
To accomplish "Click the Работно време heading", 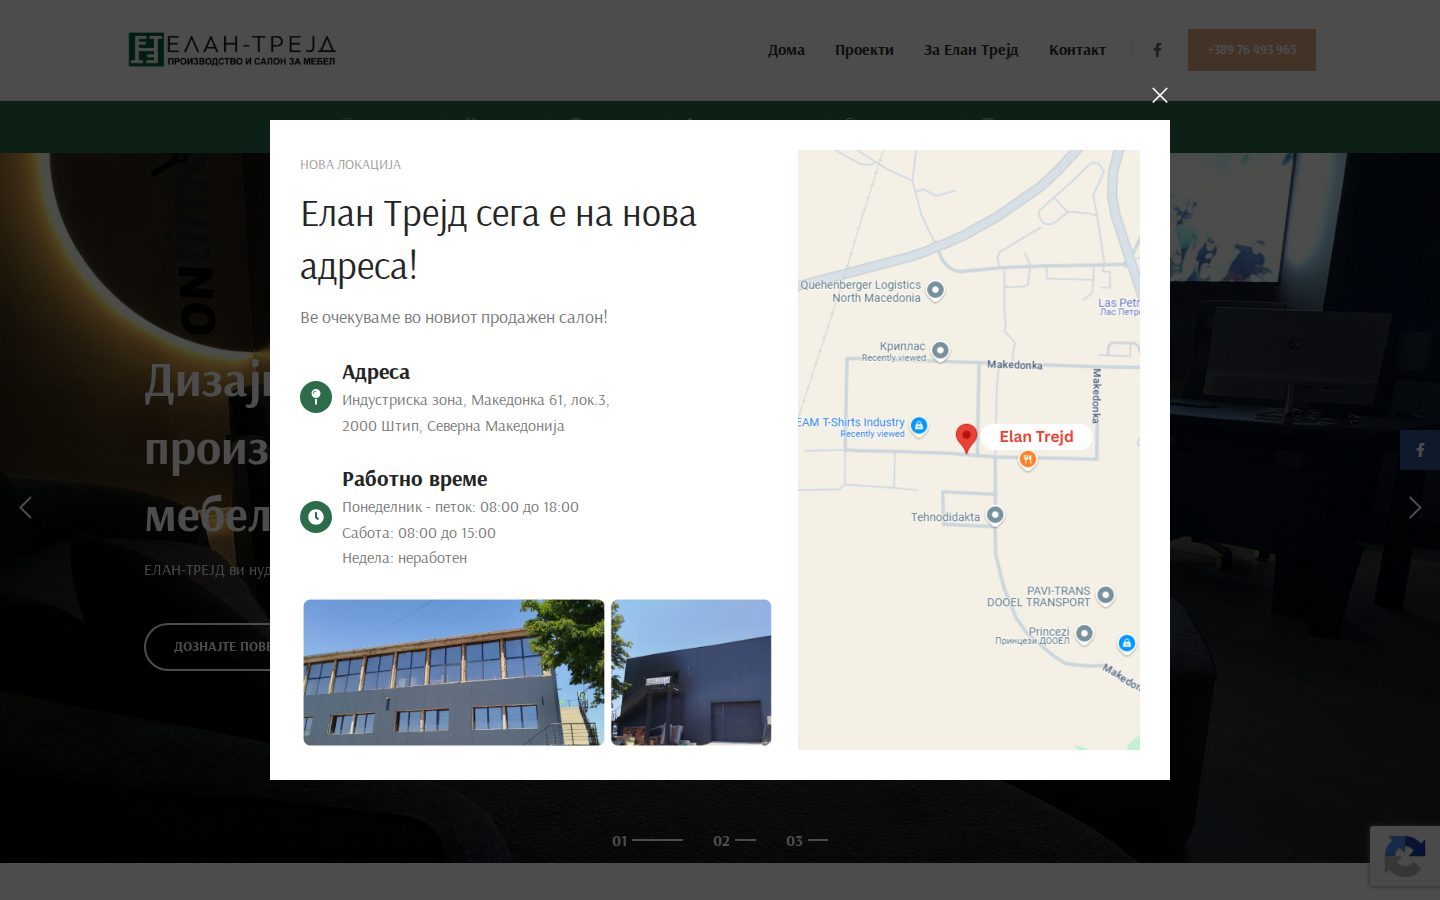I will pos(415,479).
